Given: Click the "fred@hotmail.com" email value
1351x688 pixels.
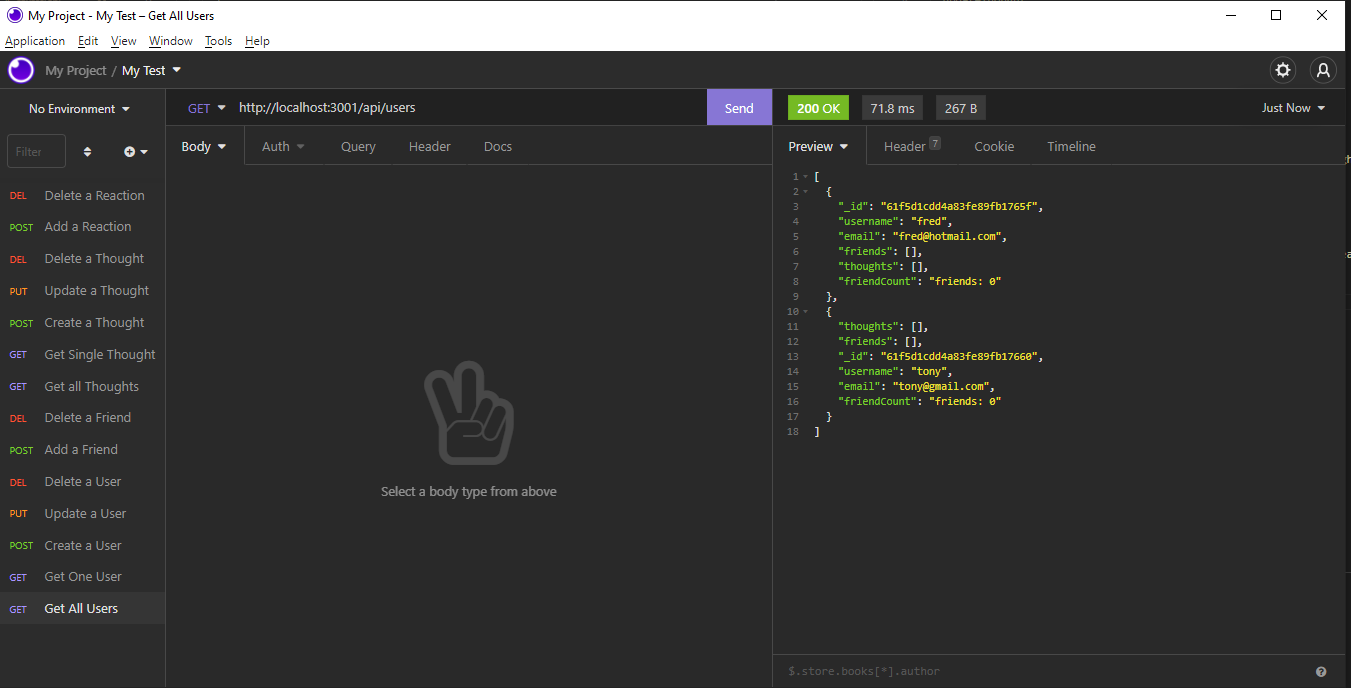Looking at the screenshot, I should [946, 237].
